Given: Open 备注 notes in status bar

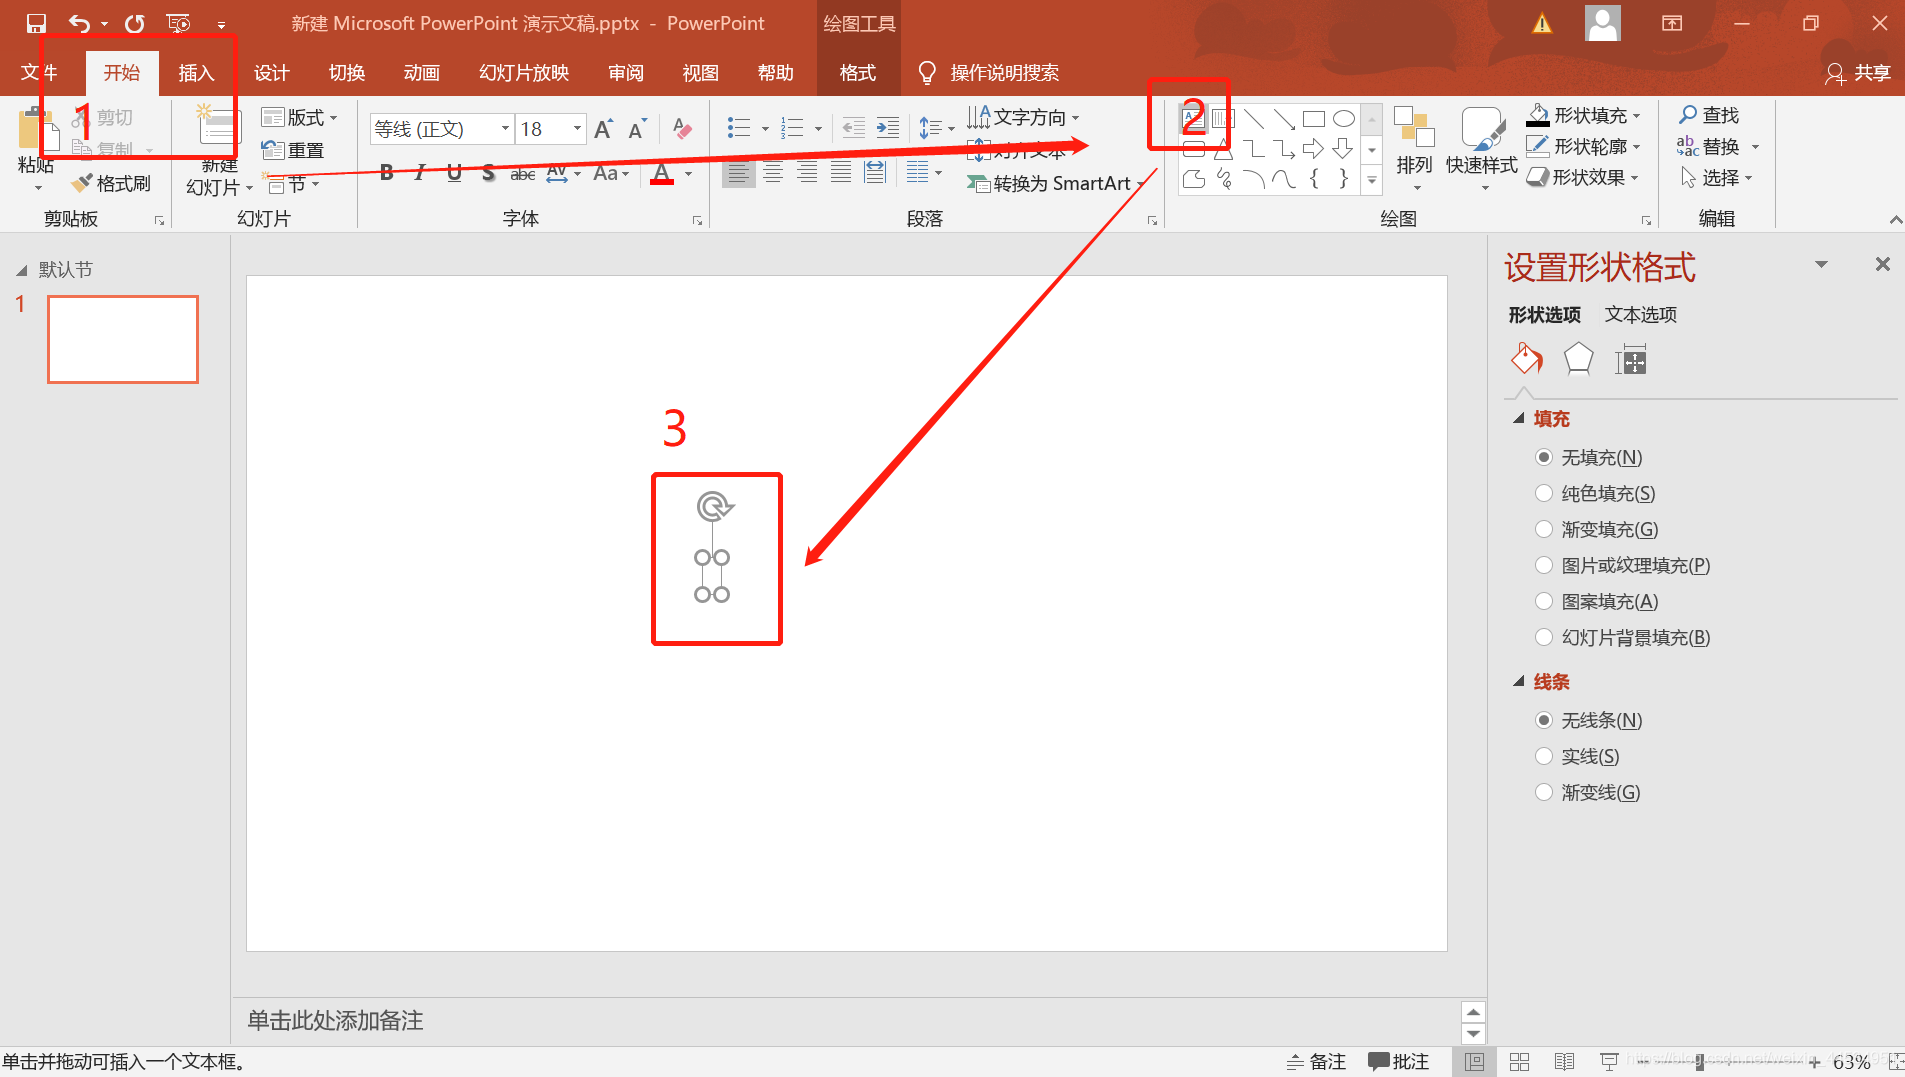Looking at the screenshot, I should point(1316,1061).
